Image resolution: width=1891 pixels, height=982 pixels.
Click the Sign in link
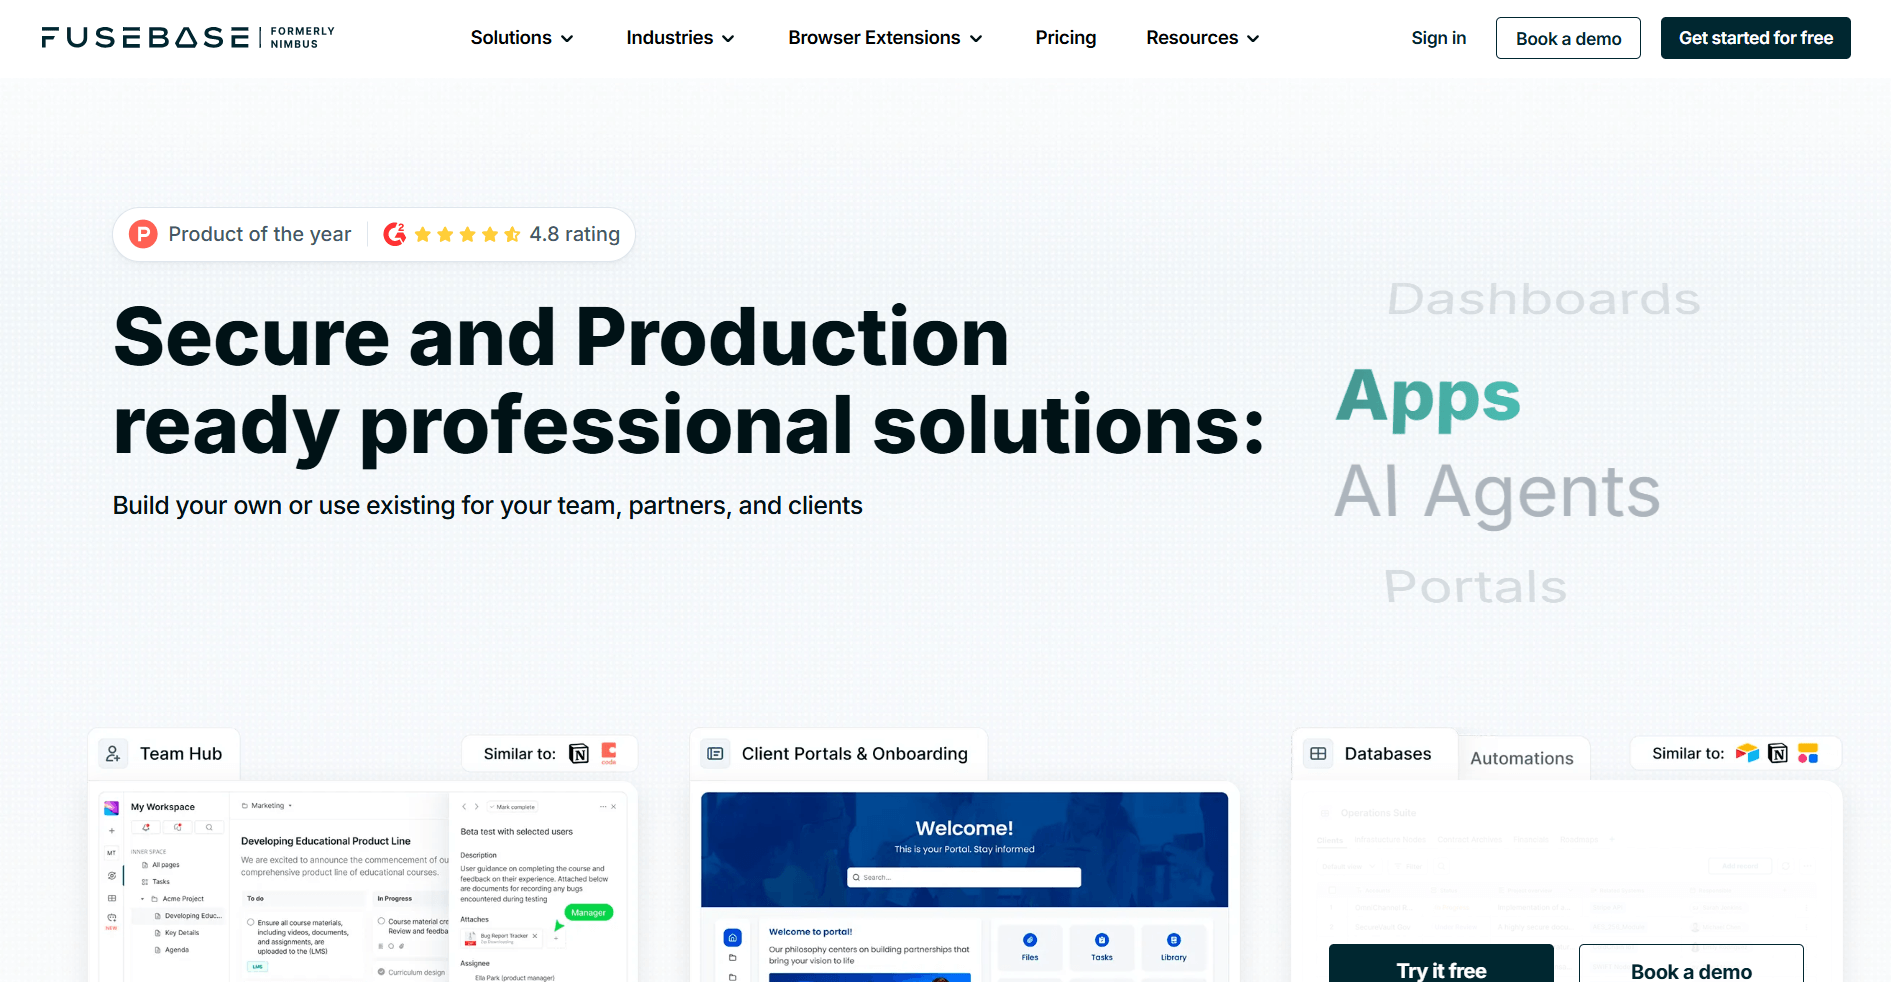[1438, 38]
